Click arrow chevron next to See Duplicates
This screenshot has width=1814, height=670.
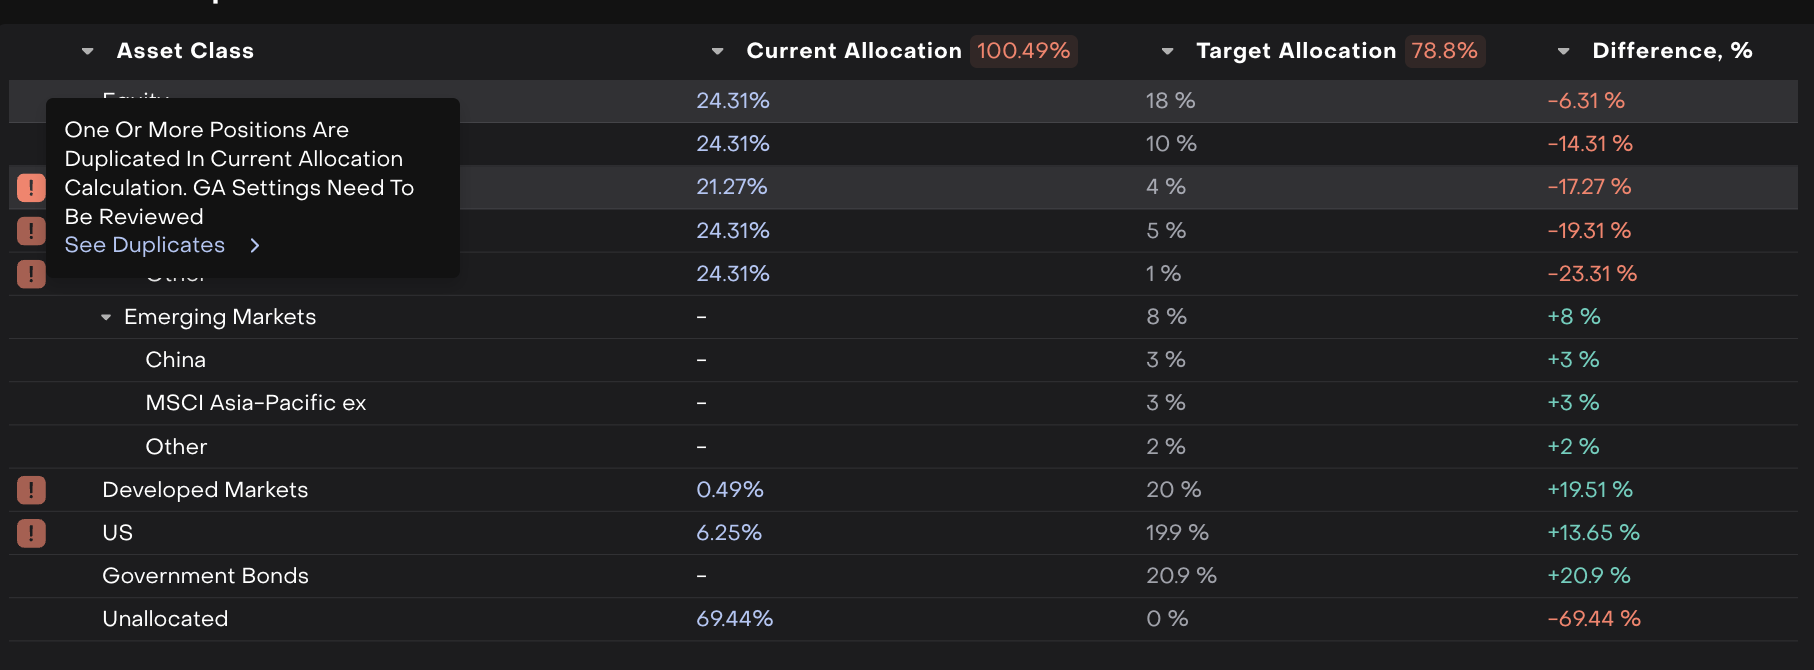tap(255, 246)
